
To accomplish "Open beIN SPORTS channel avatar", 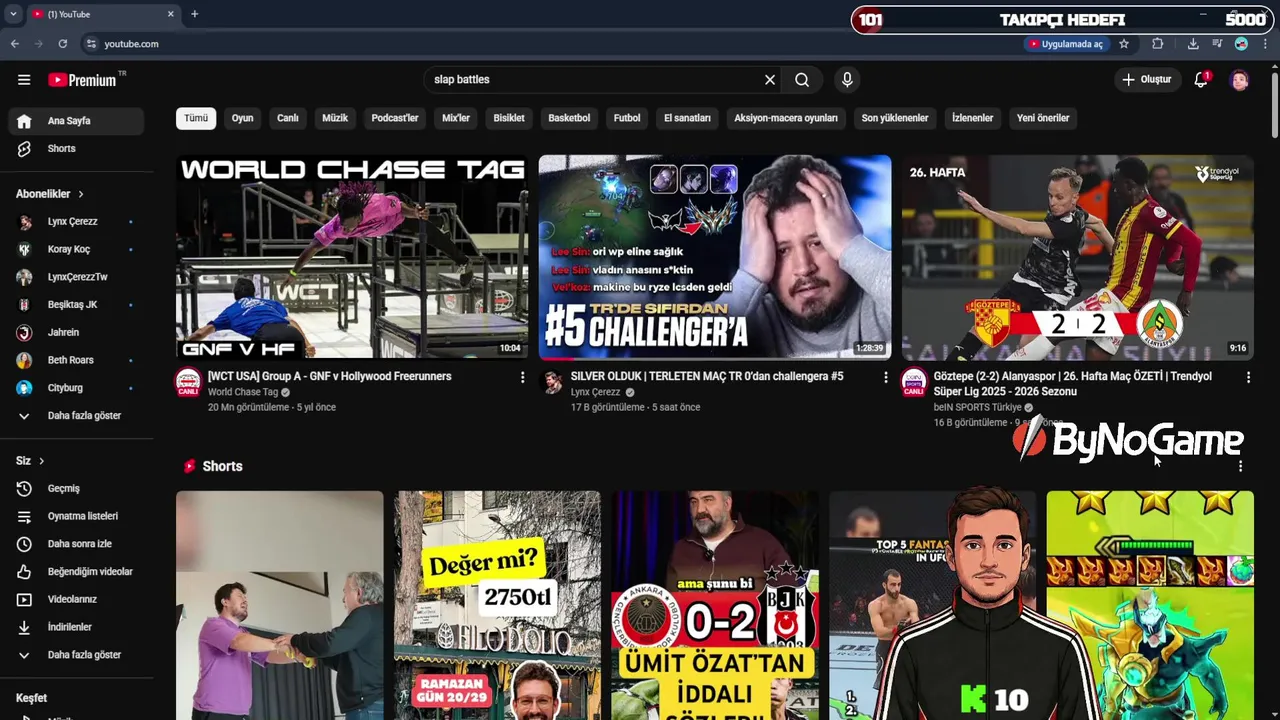I will coord(914,382).
